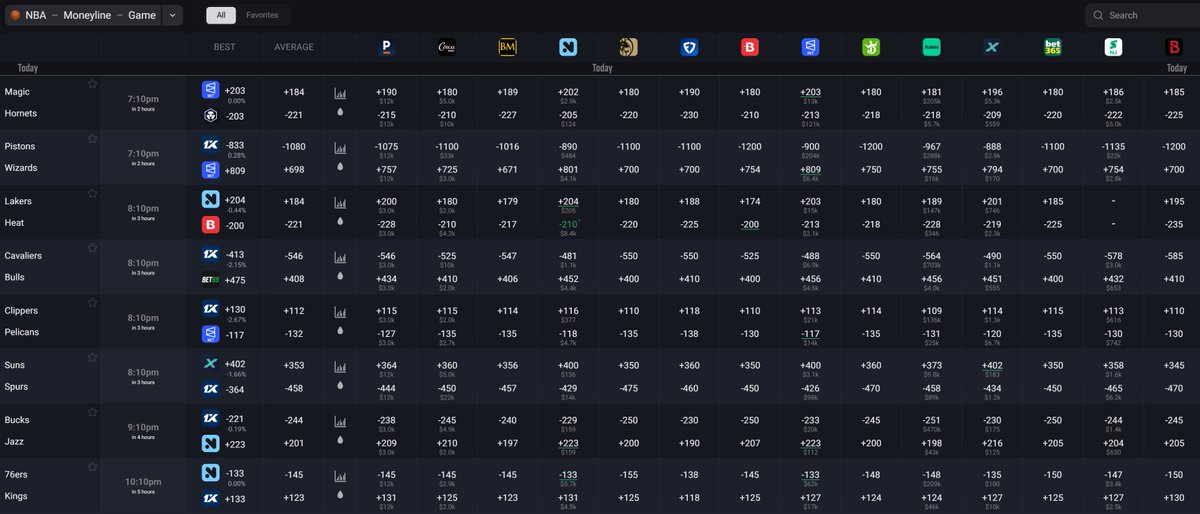Open the odds chart icon for 76ers vs Kings
The height and width of the screenshot is (514, 1200).
[x=340, y=476]
